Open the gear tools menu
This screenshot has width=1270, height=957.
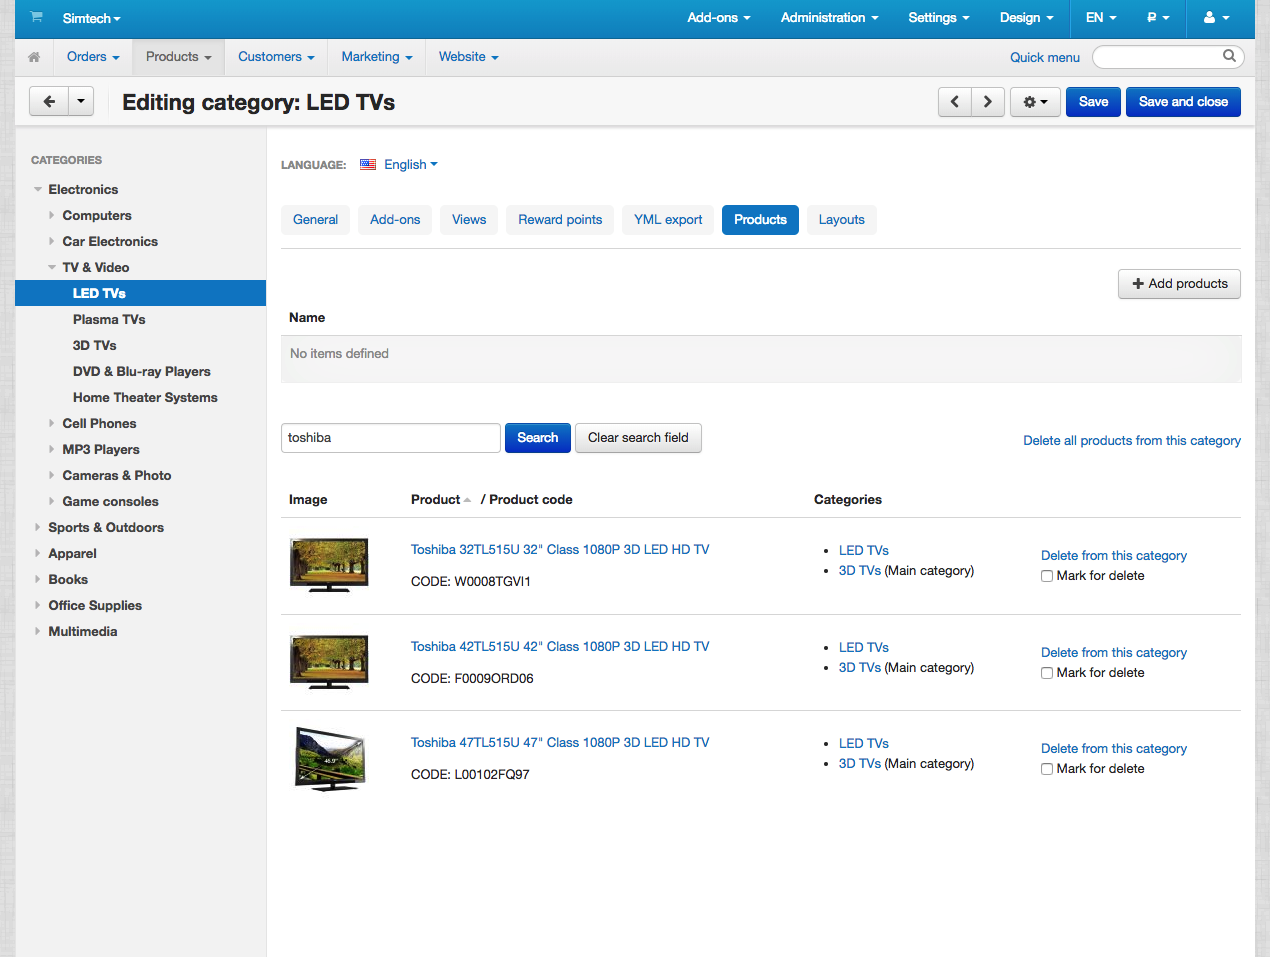[1035, 101]
